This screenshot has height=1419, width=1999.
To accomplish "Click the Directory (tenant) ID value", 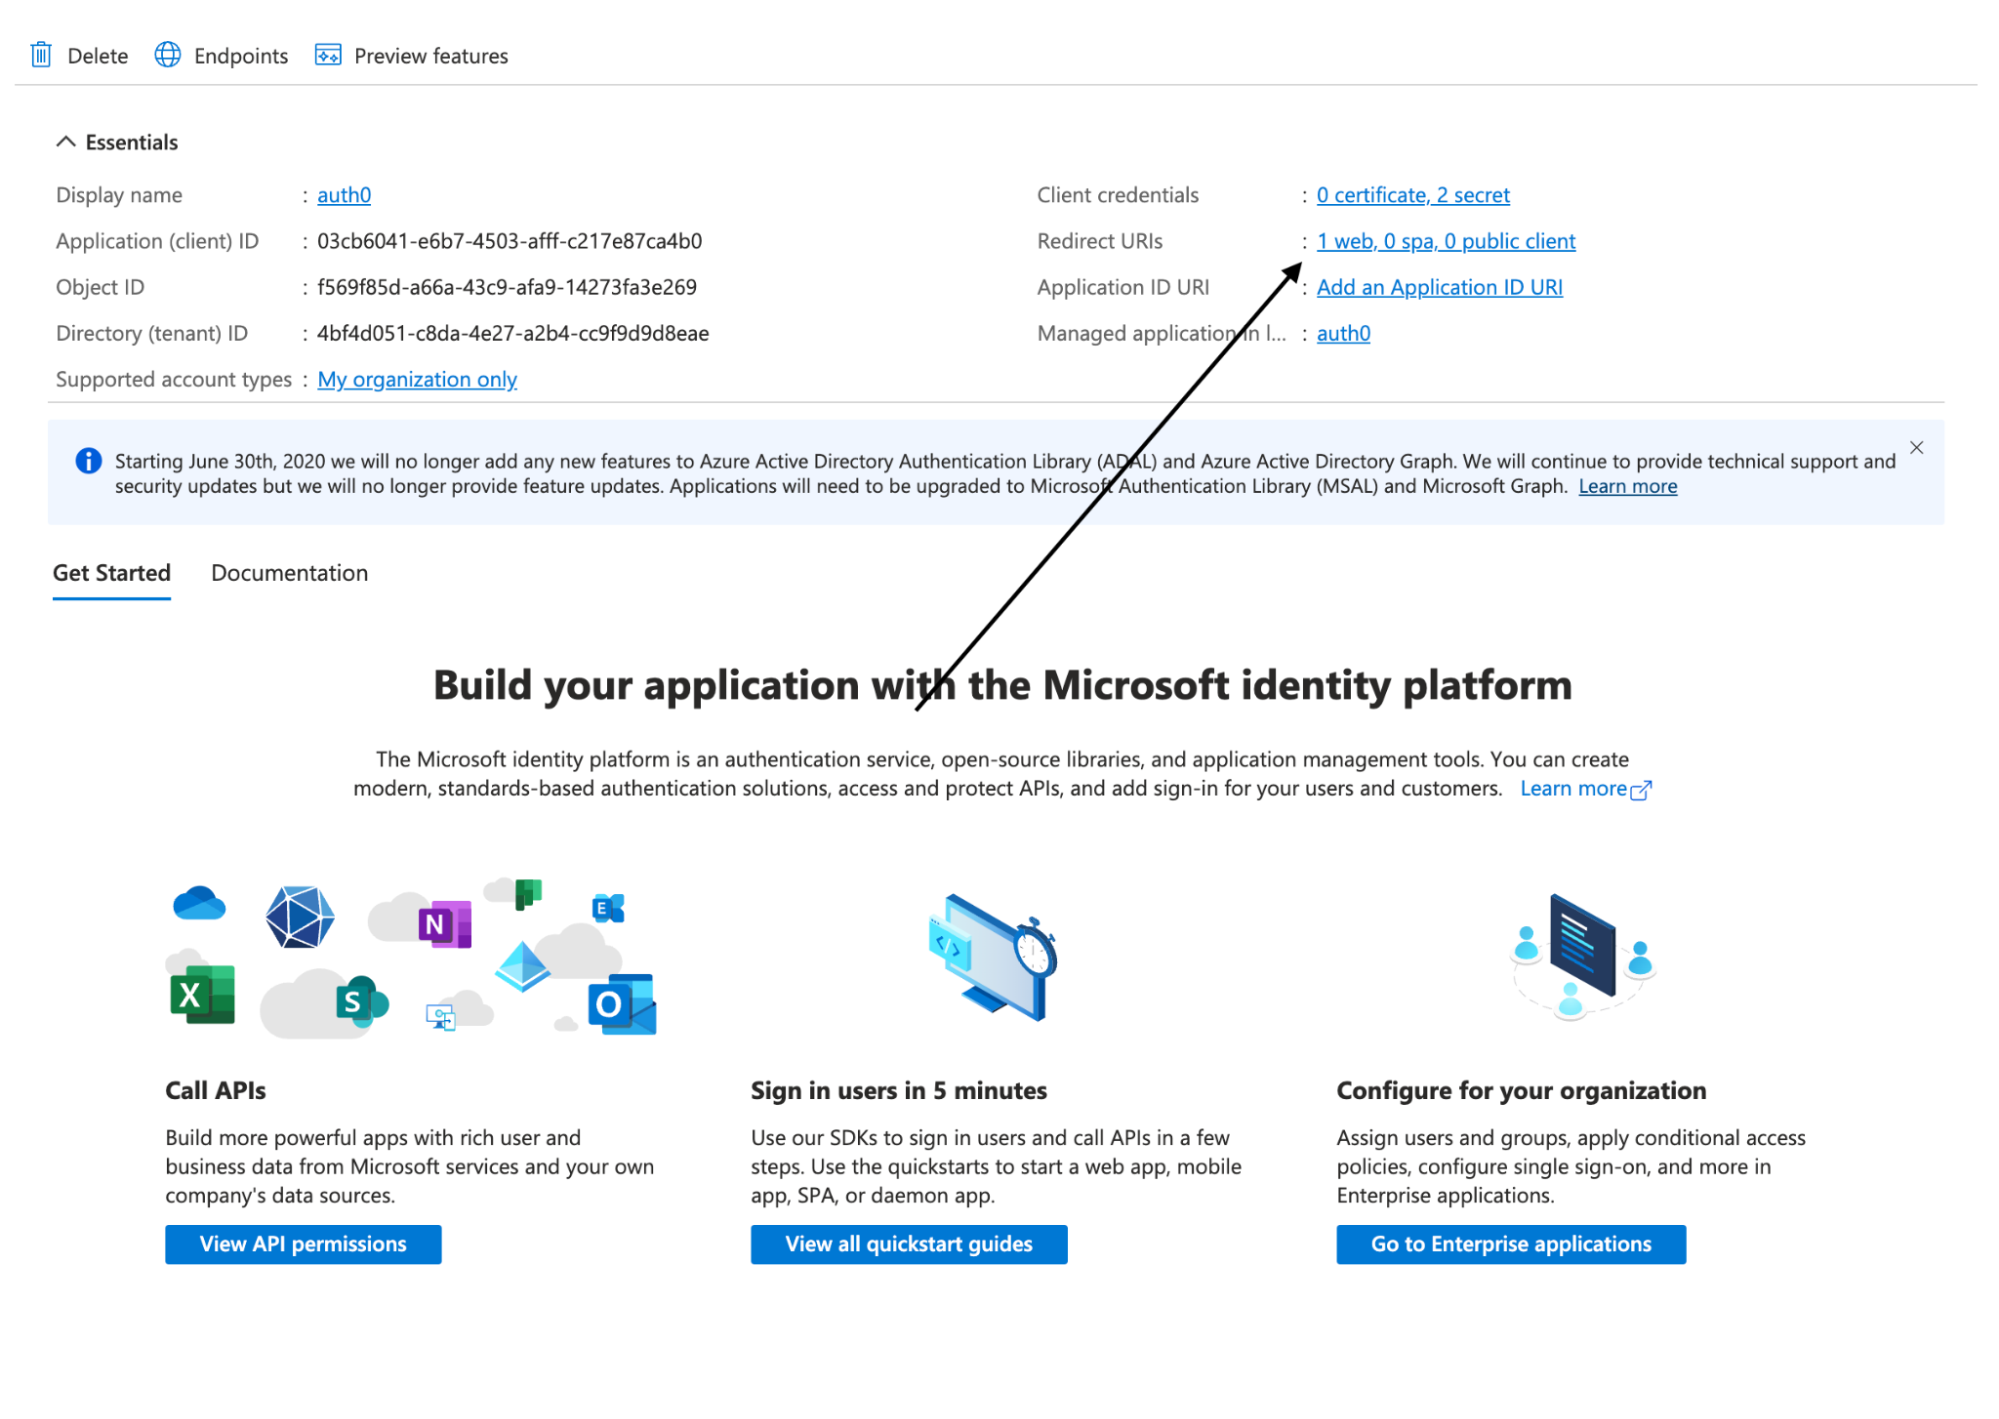I will [513, 334].
